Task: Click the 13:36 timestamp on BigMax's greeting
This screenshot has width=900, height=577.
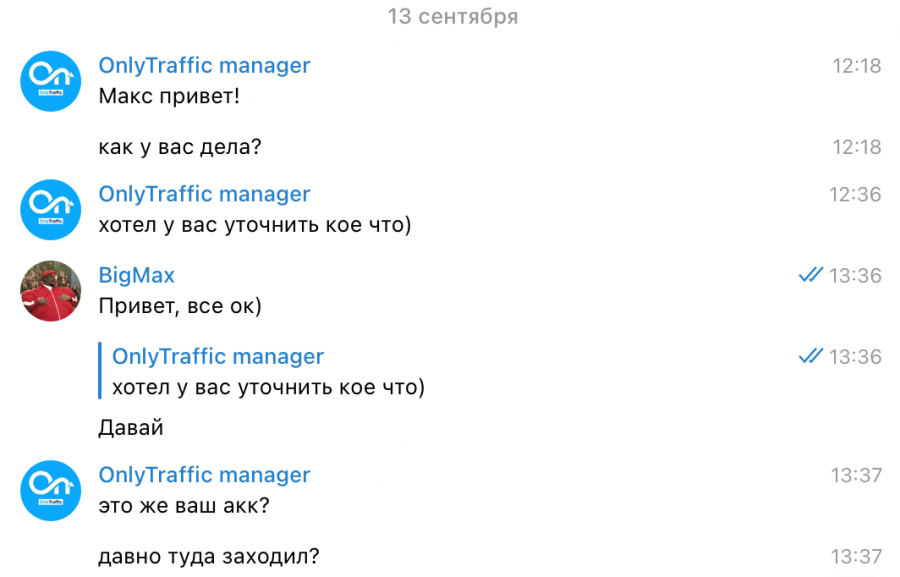Action: pos(855,276)
